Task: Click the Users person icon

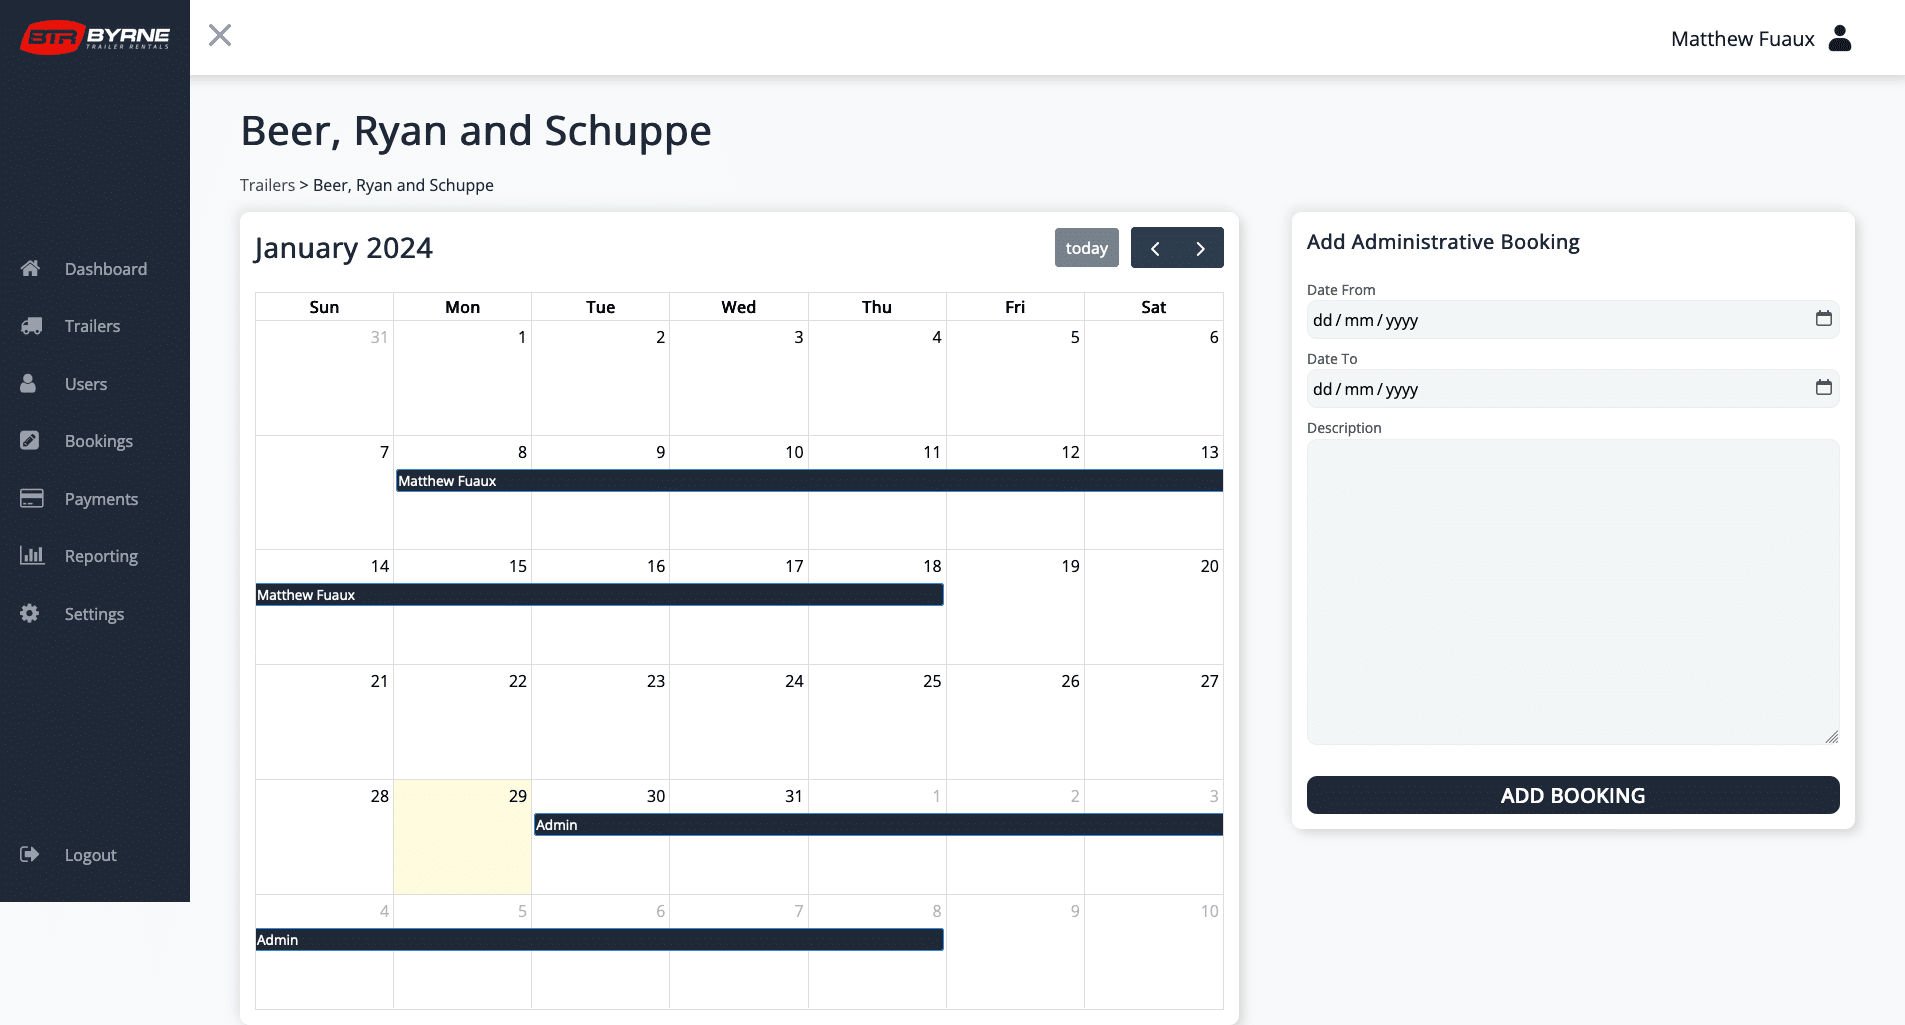Action: 28,384
